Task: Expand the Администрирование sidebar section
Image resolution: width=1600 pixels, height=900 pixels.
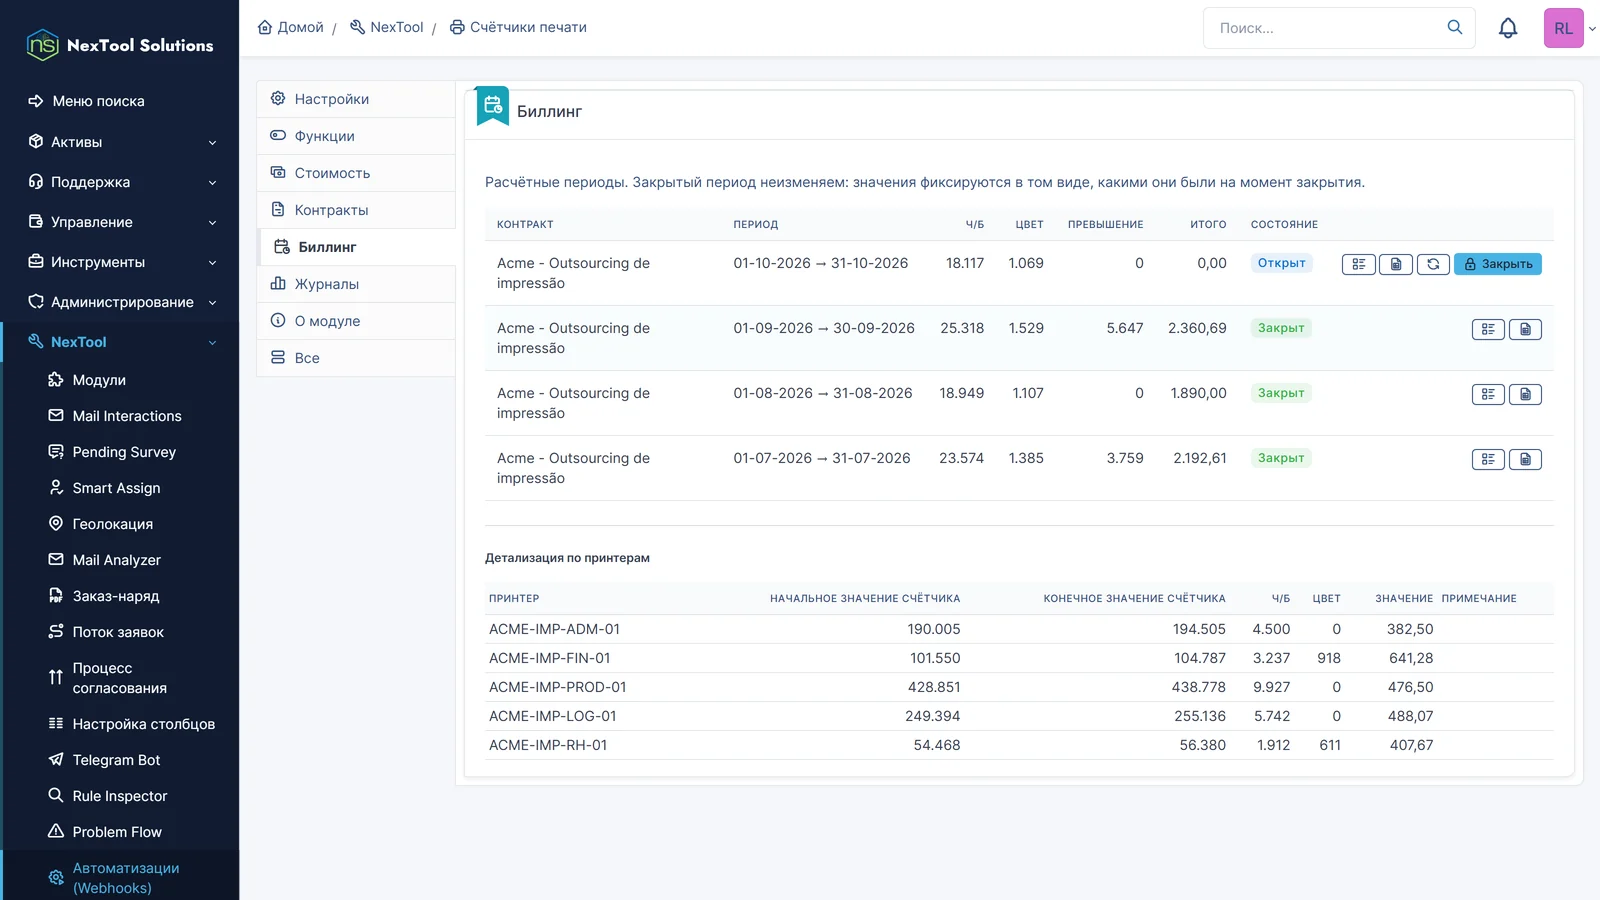Action: coord(120,302)
